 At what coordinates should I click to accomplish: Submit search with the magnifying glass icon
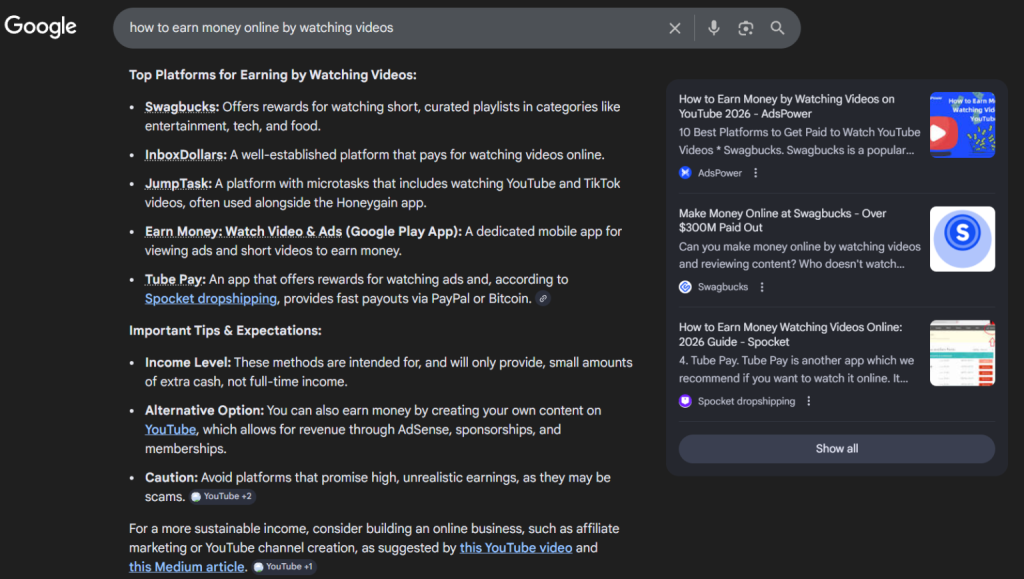coord(777,28)
